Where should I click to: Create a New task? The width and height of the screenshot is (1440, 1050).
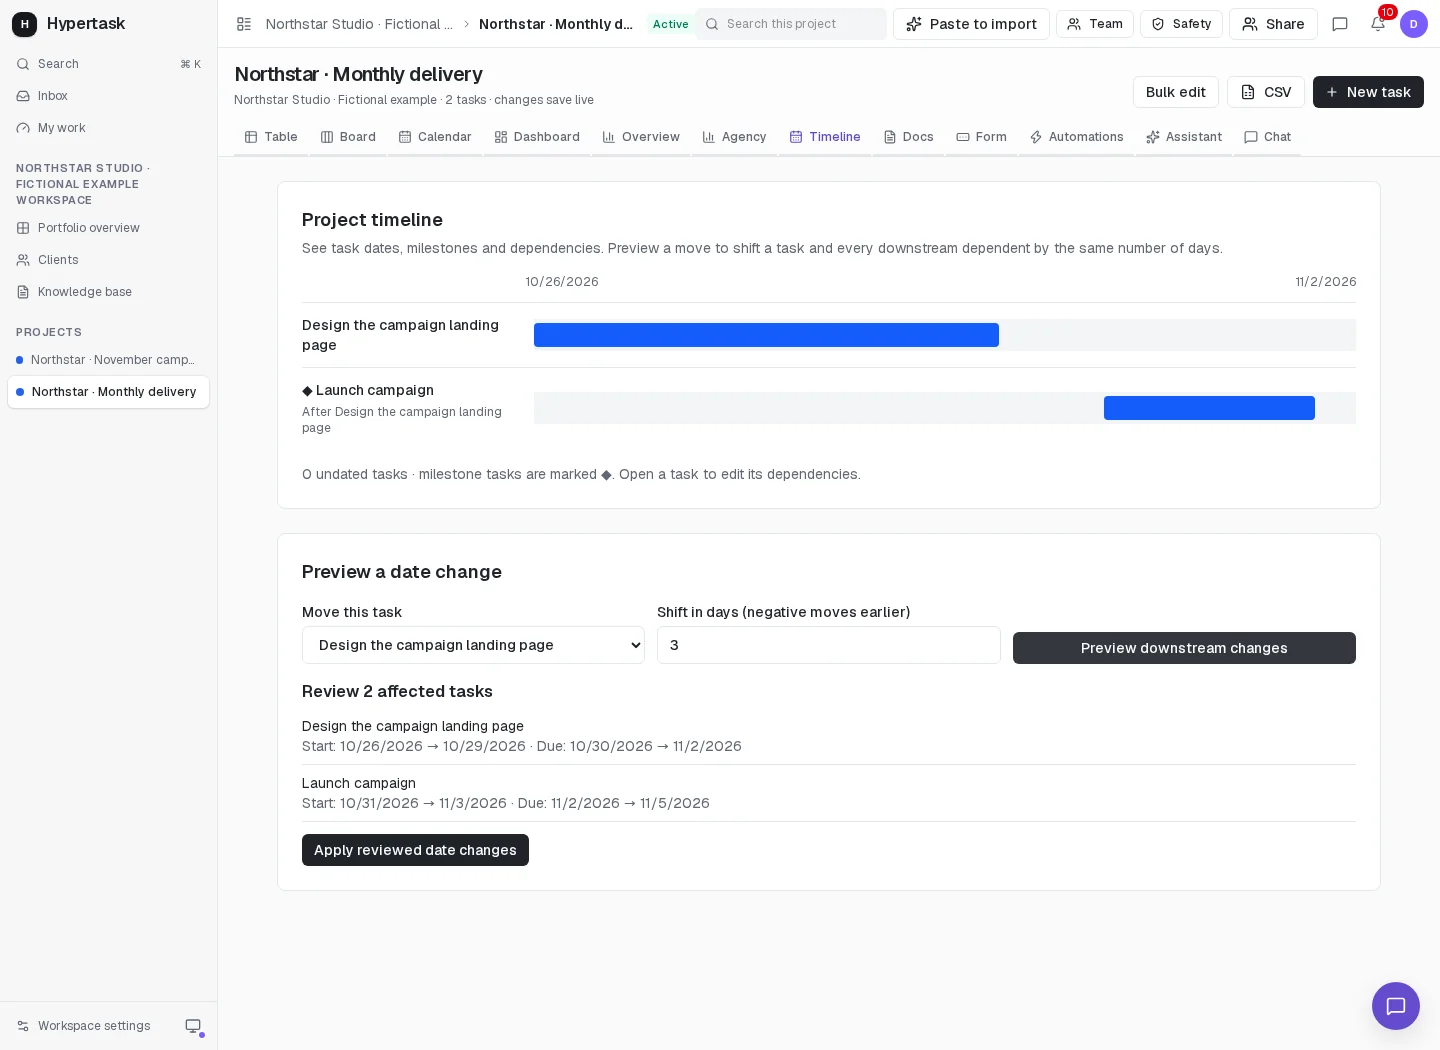[x=1368, y=92]
